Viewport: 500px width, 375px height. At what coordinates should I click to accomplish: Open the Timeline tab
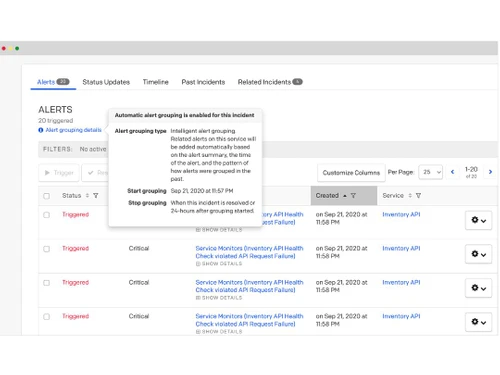pos(155,82)
